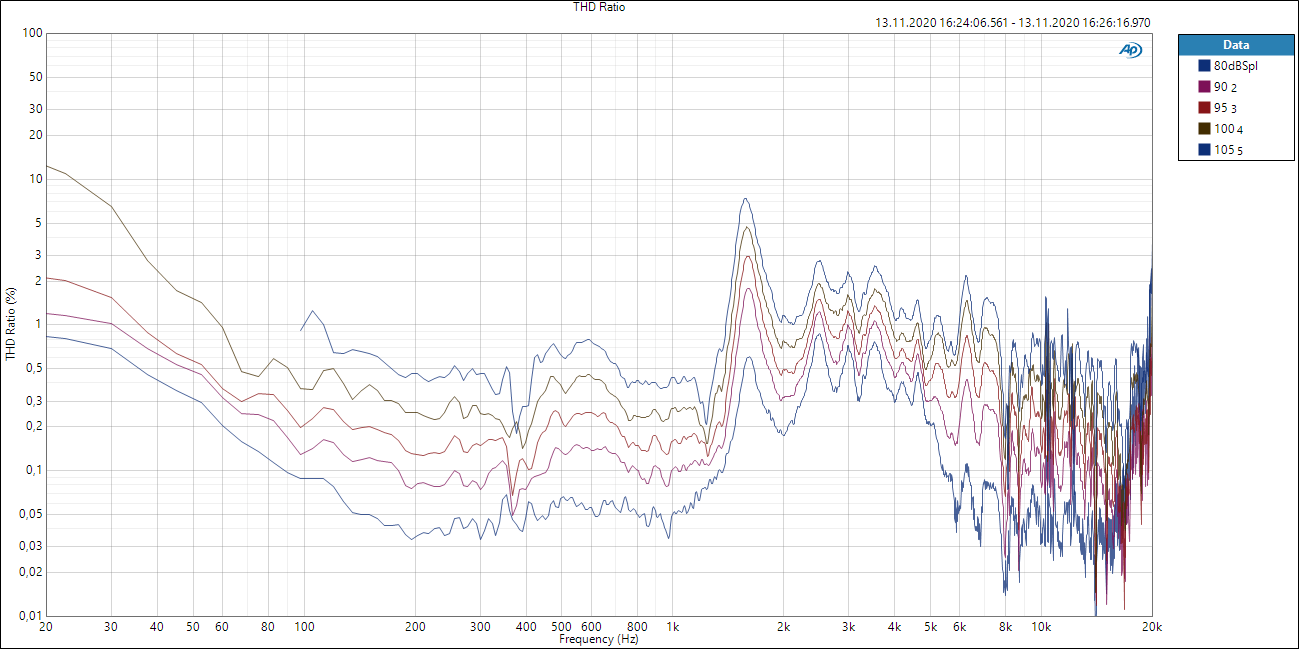Click the AP logo icon on the graph

click(1131, 50)
